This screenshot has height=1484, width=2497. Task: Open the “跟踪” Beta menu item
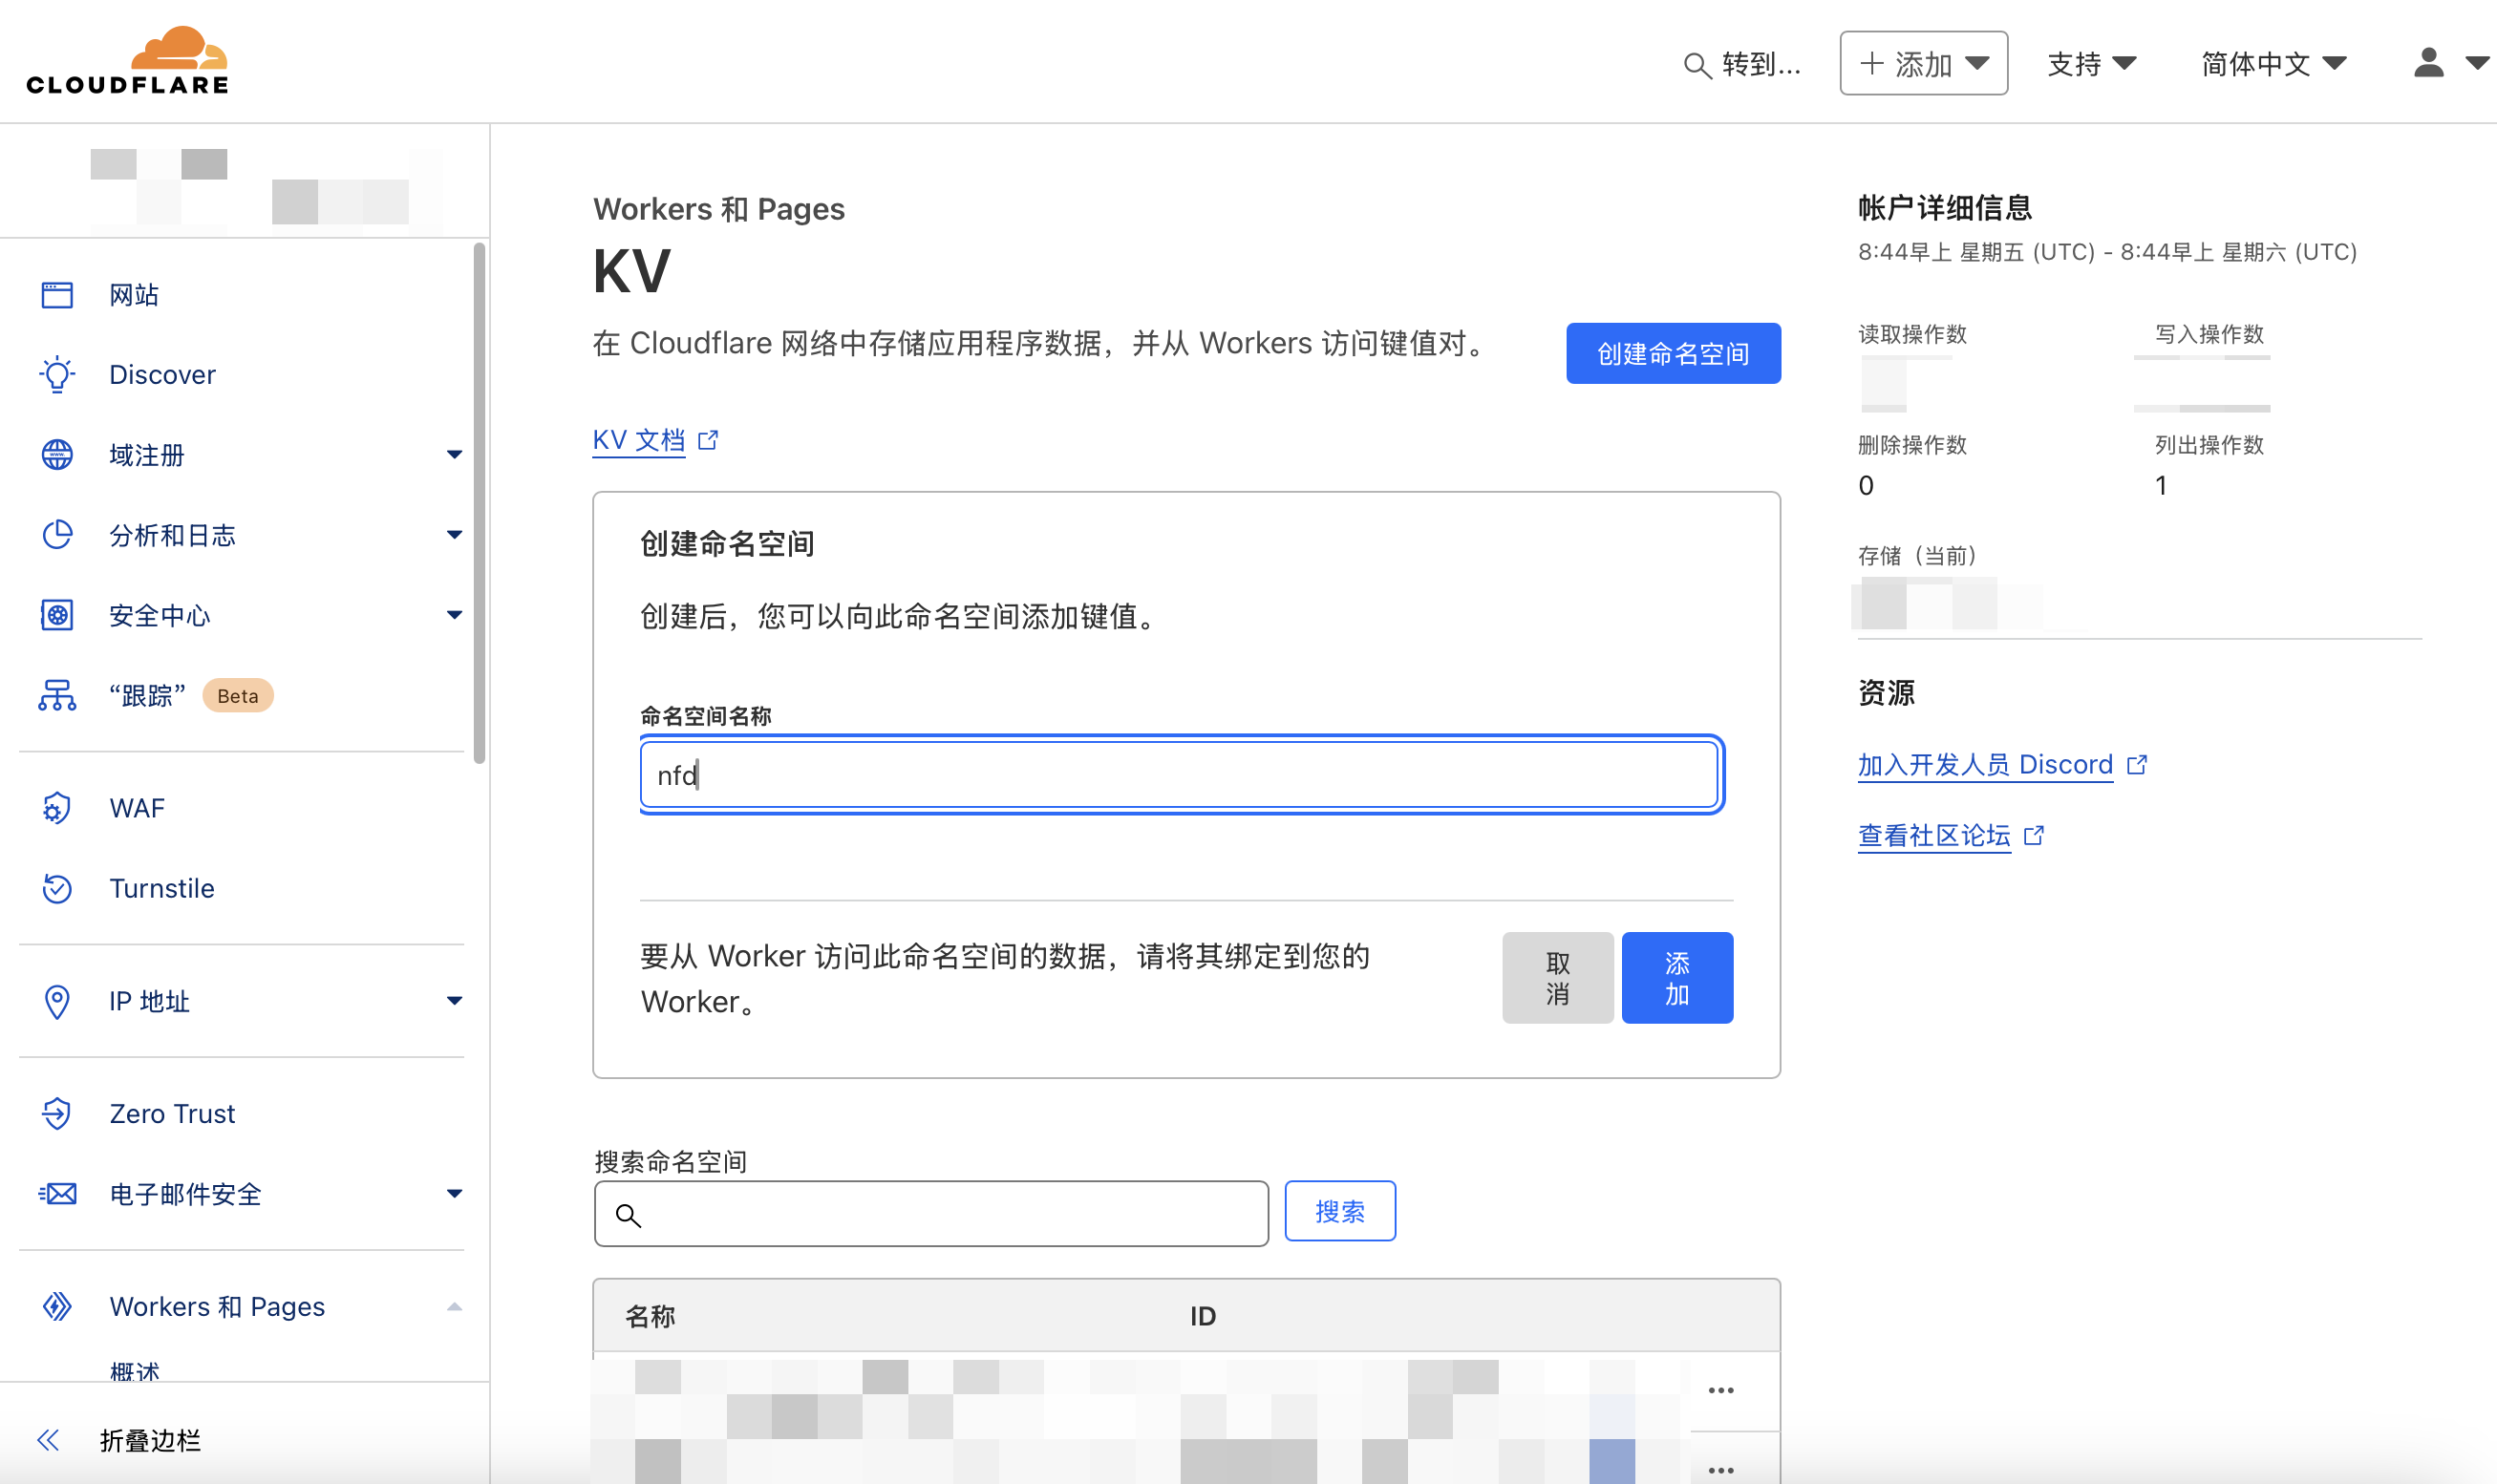tap(190, 695)
